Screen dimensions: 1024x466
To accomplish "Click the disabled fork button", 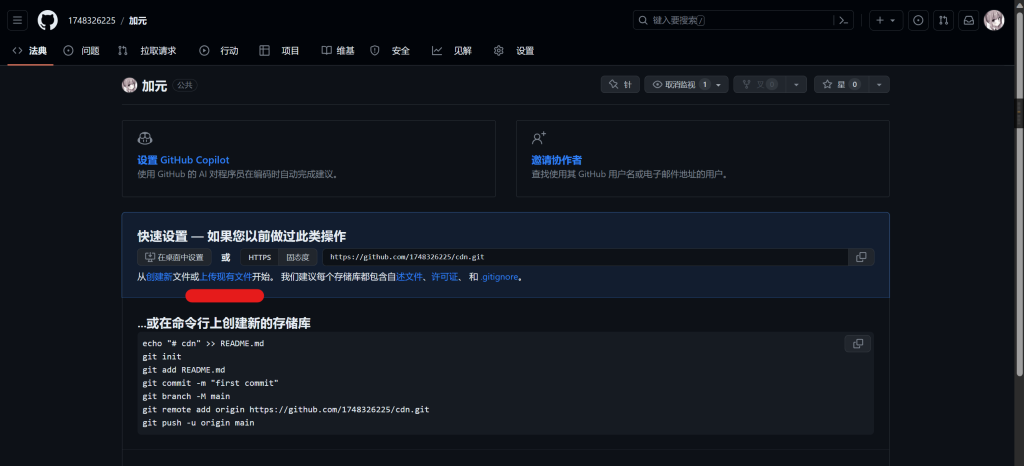I will pos(759,85).
